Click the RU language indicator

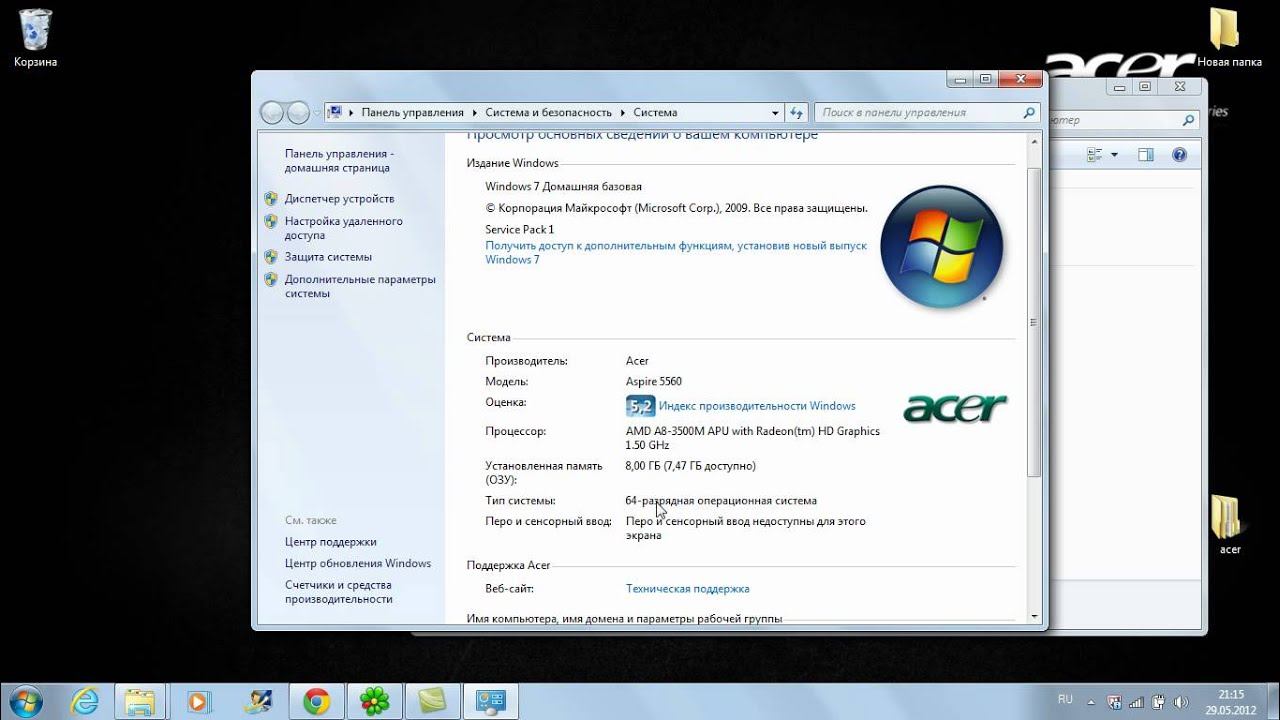(x=1066, y=698)
